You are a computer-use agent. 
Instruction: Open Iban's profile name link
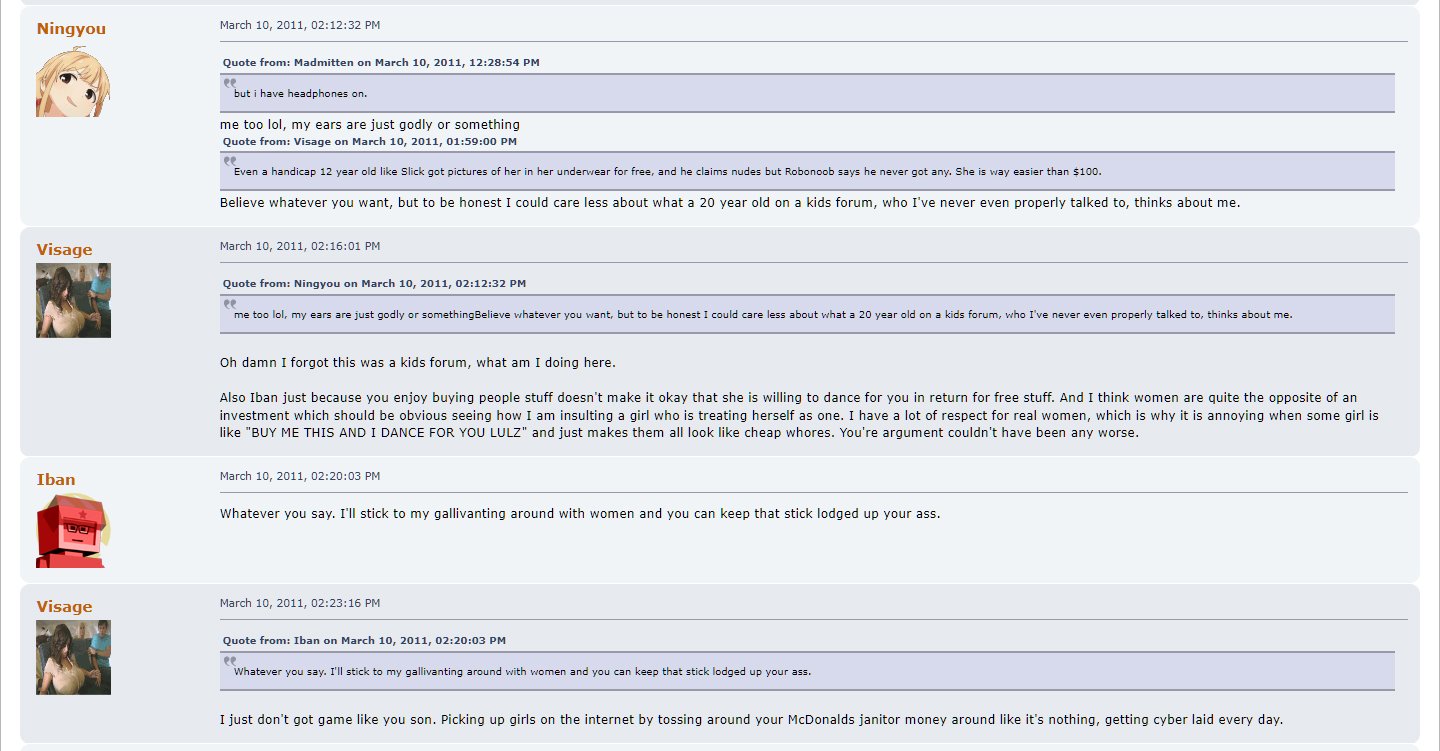pos(56,480)
